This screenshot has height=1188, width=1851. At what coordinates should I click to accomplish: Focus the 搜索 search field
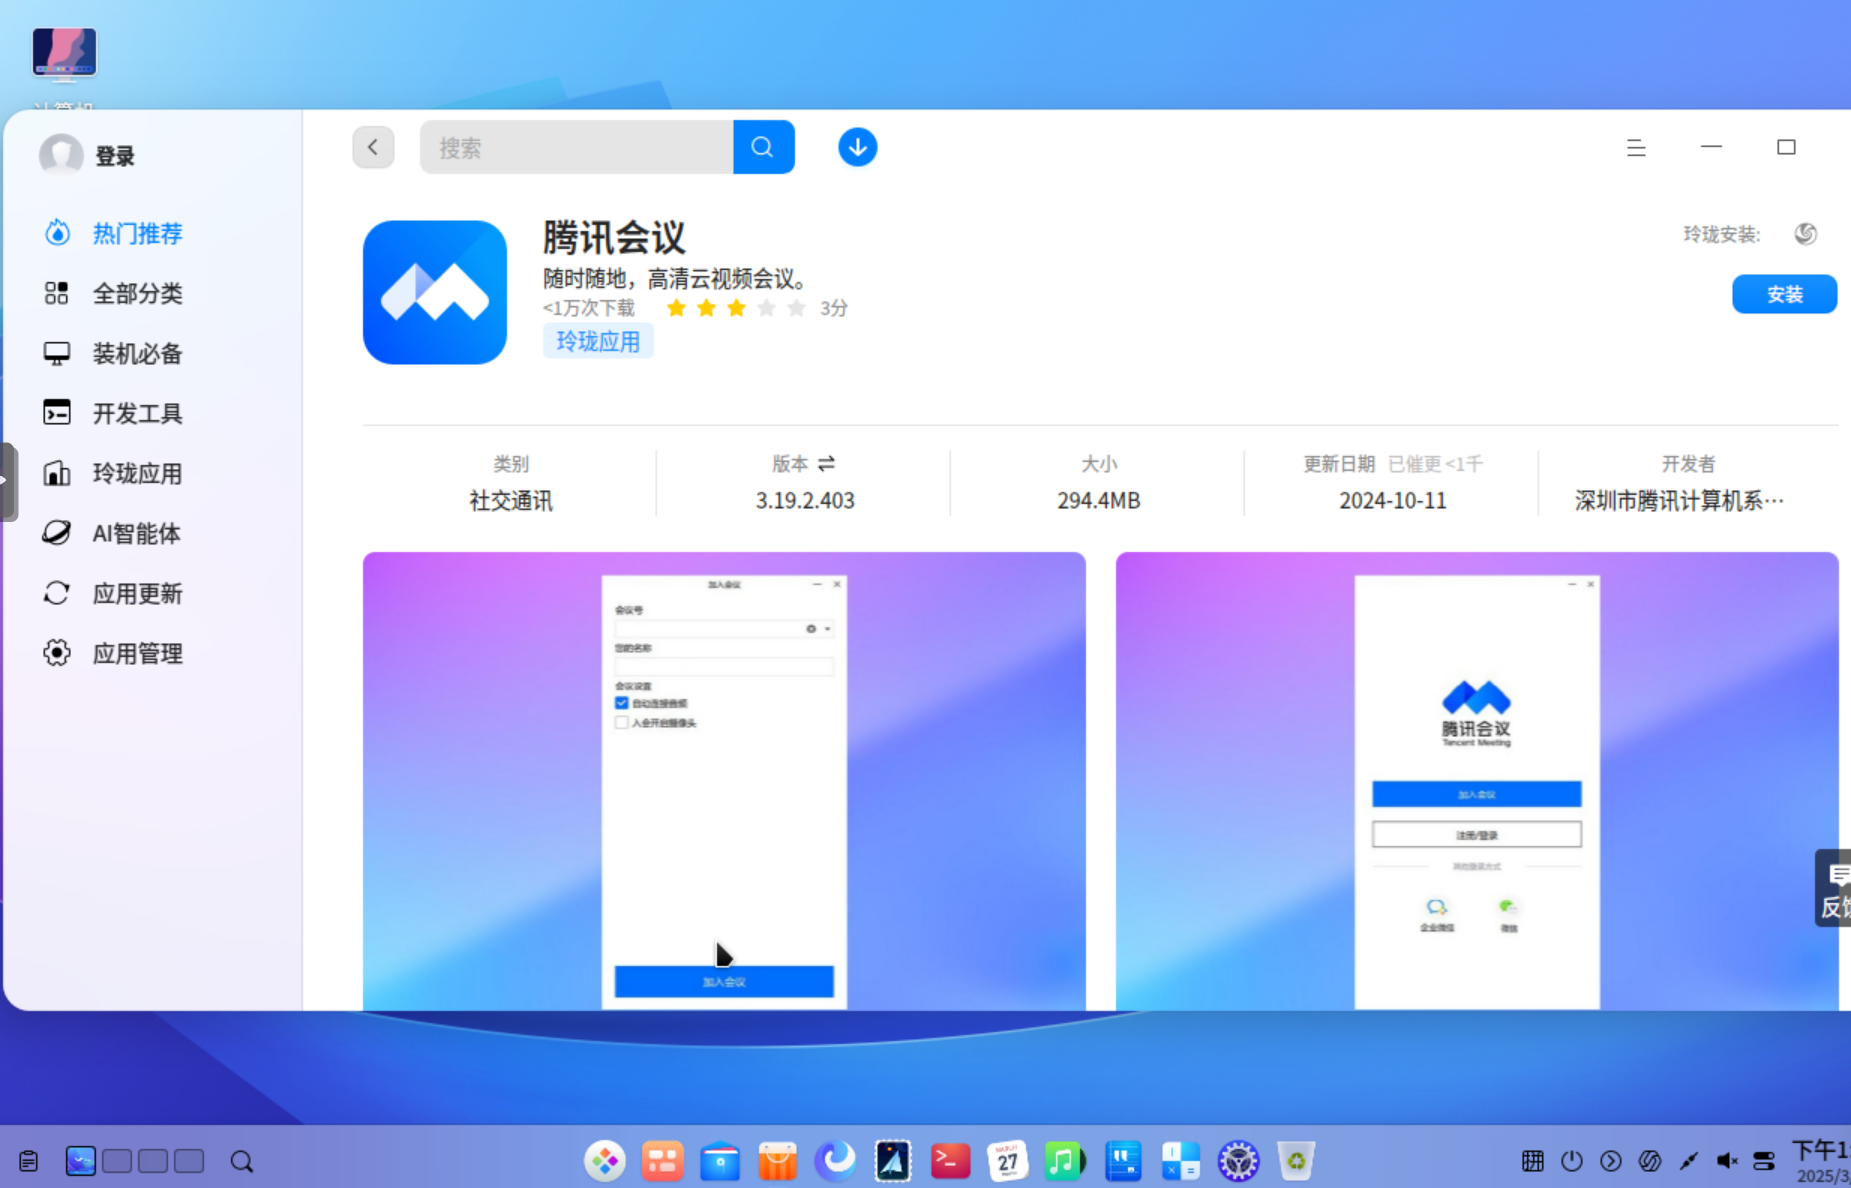click(577, 147)
